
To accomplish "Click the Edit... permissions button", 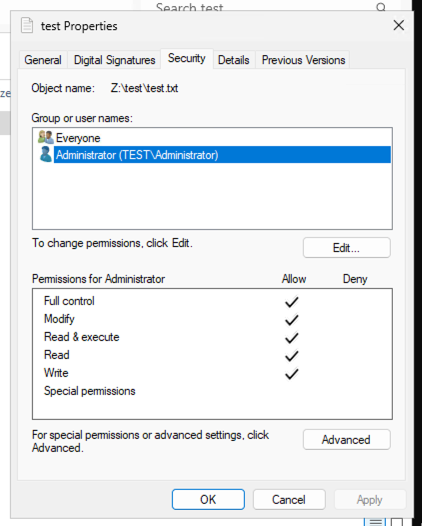I will [x=347, y=248].
